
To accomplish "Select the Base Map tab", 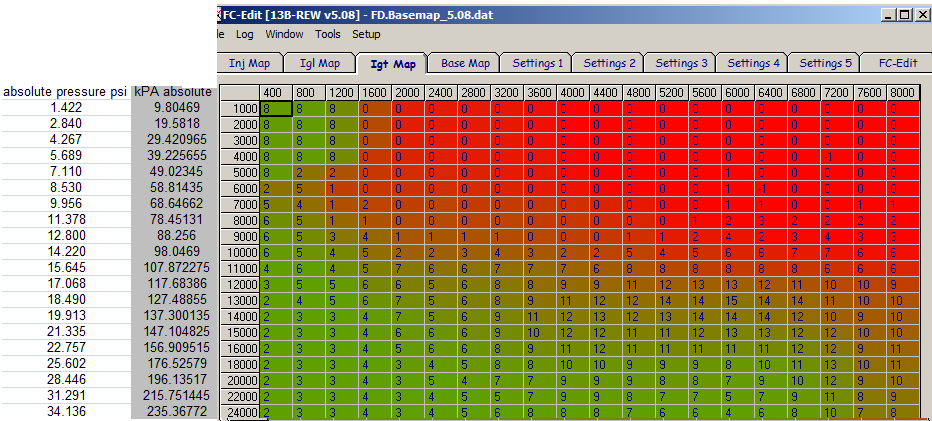I will point(465,63).
